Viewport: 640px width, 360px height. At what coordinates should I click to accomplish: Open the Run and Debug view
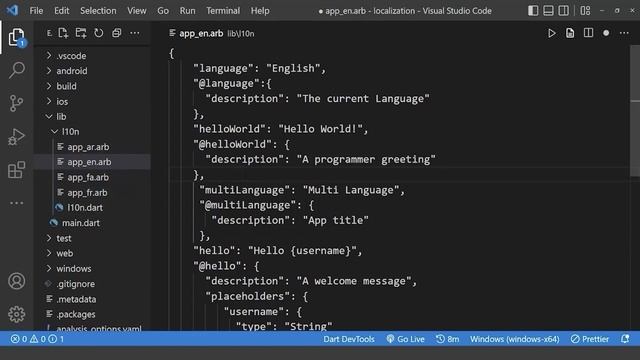(x=16, y=137)
